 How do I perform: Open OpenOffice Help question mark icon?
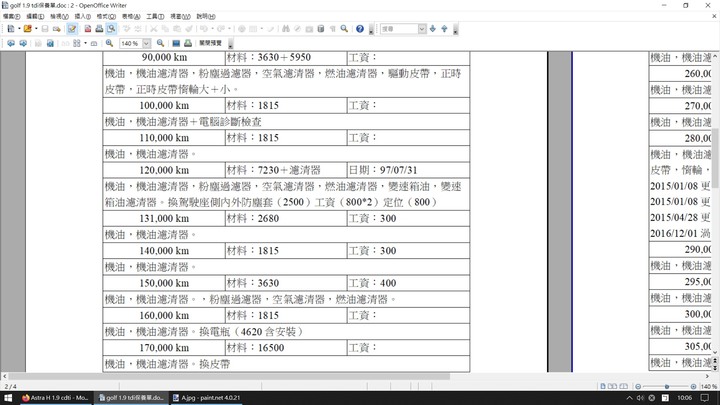pos(360,29)
